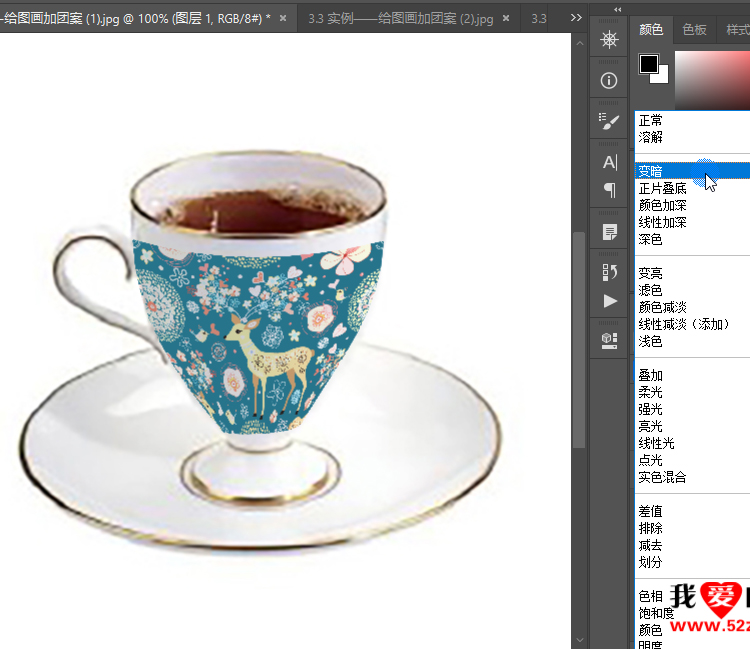Open the 色板 panel tab
The height and width of the screenshot is (649, 750).
tap(695, 30)
